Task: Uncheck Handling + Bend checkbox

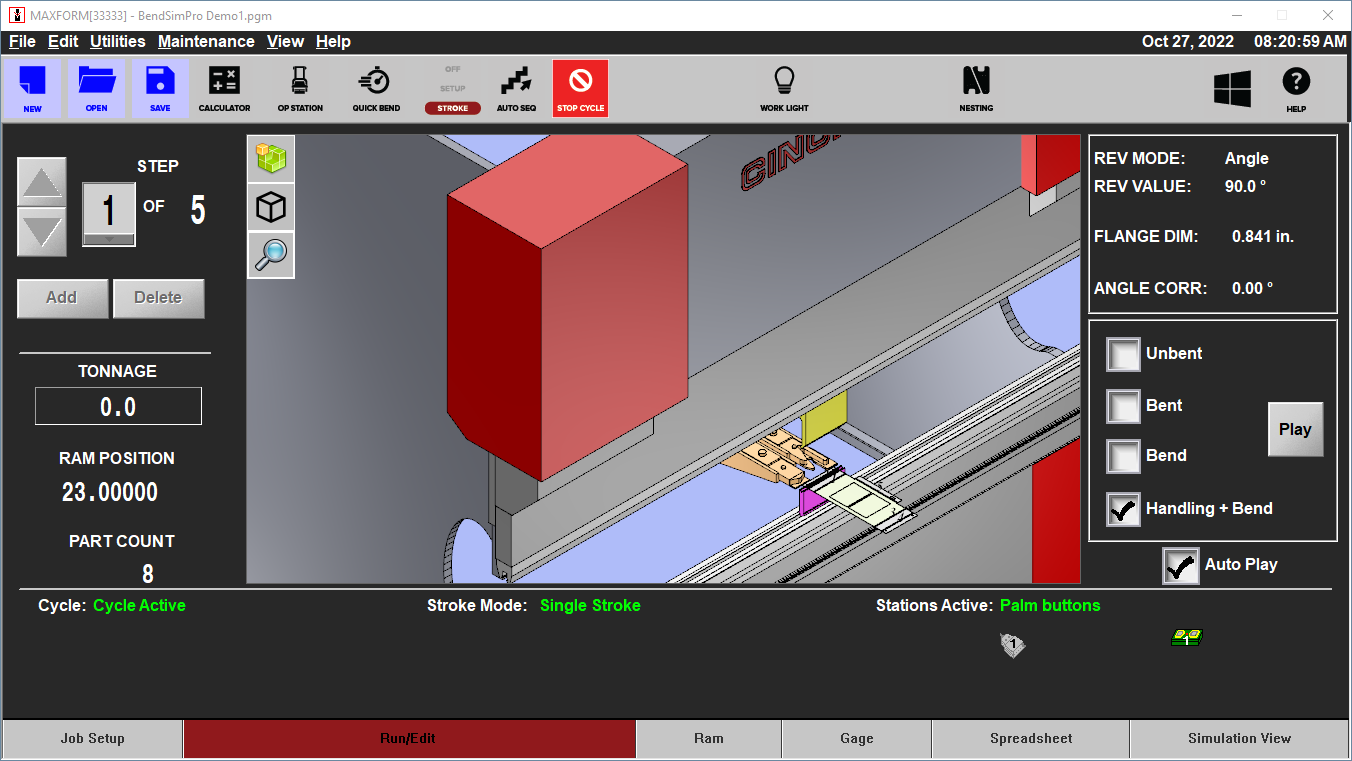Action: click(x=1123, y=509)
